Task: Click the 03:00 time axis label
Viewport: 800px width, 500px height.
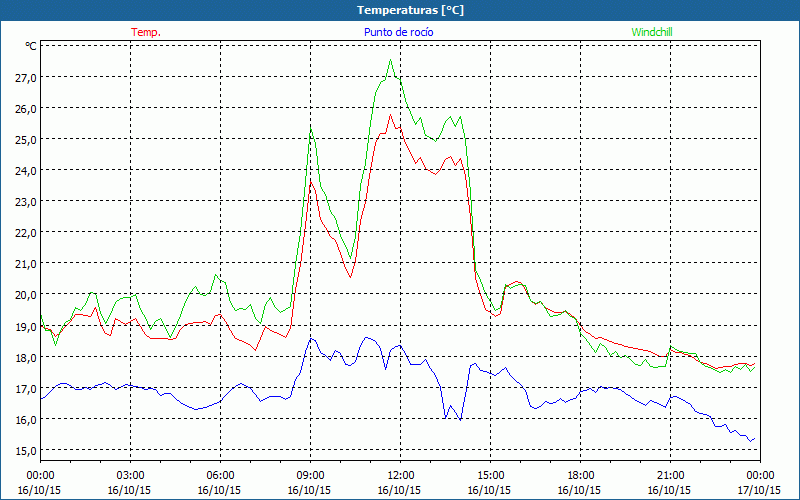Action: coord(130,475)
